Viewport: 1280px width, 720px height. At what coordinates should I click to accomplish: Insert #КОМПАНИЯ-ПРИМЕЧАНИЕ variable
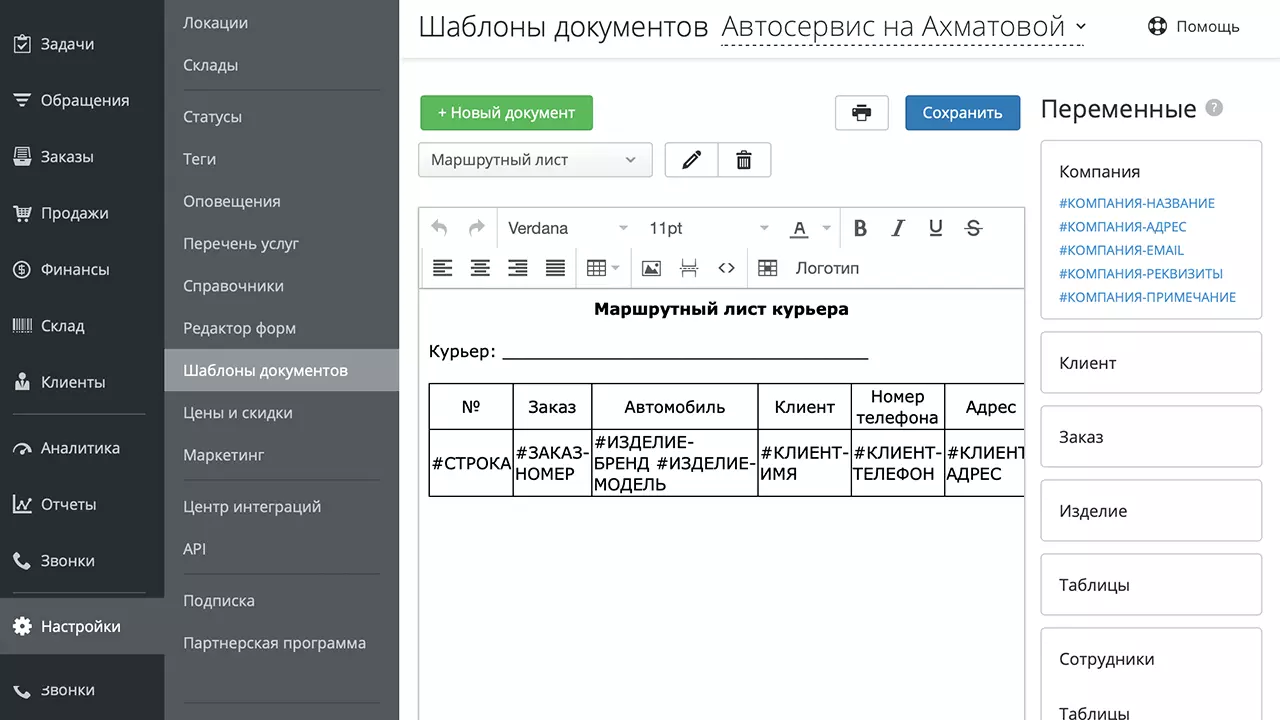1147,297
